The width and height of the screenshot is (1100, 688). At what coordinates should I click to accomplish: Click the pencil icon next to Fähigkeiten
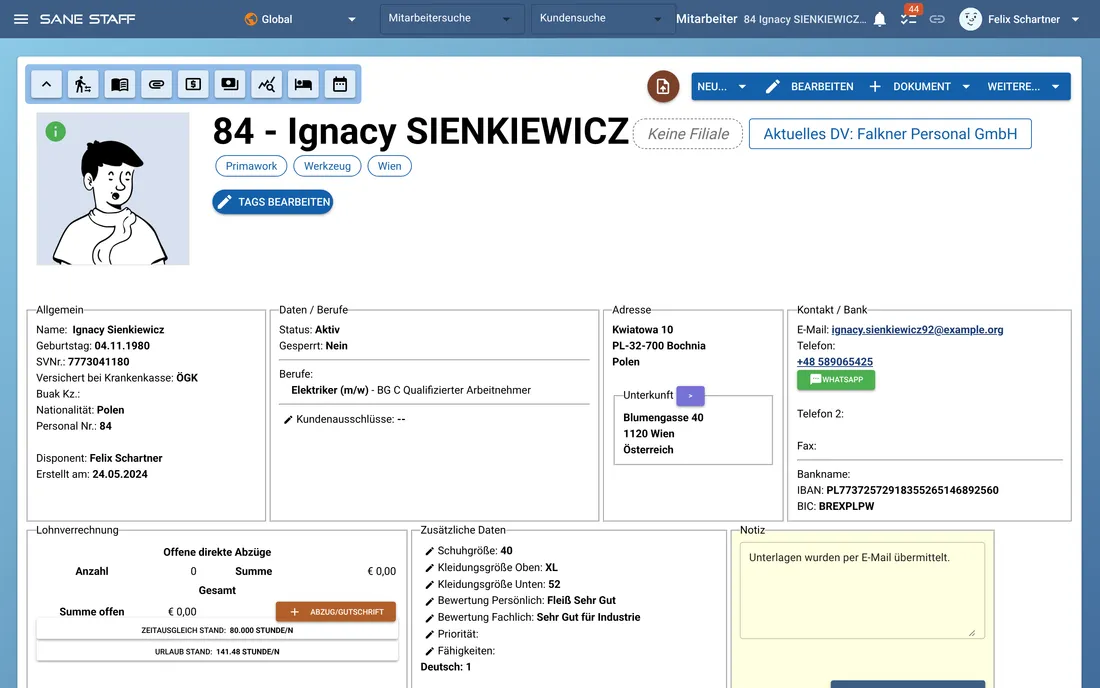pyautogui.click(x=429, y=652)
